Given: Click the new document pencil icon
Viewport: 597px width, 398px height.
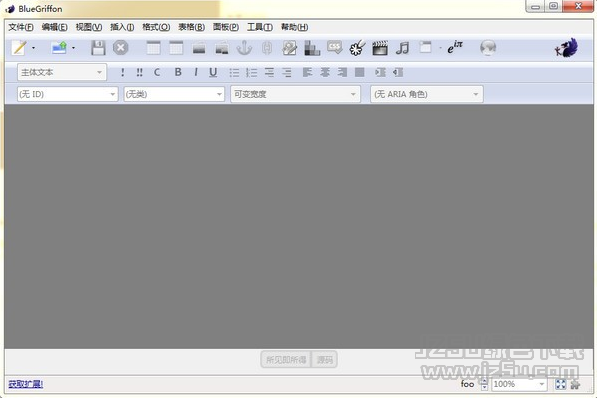Looking at the screenshot, I should 19,48.
